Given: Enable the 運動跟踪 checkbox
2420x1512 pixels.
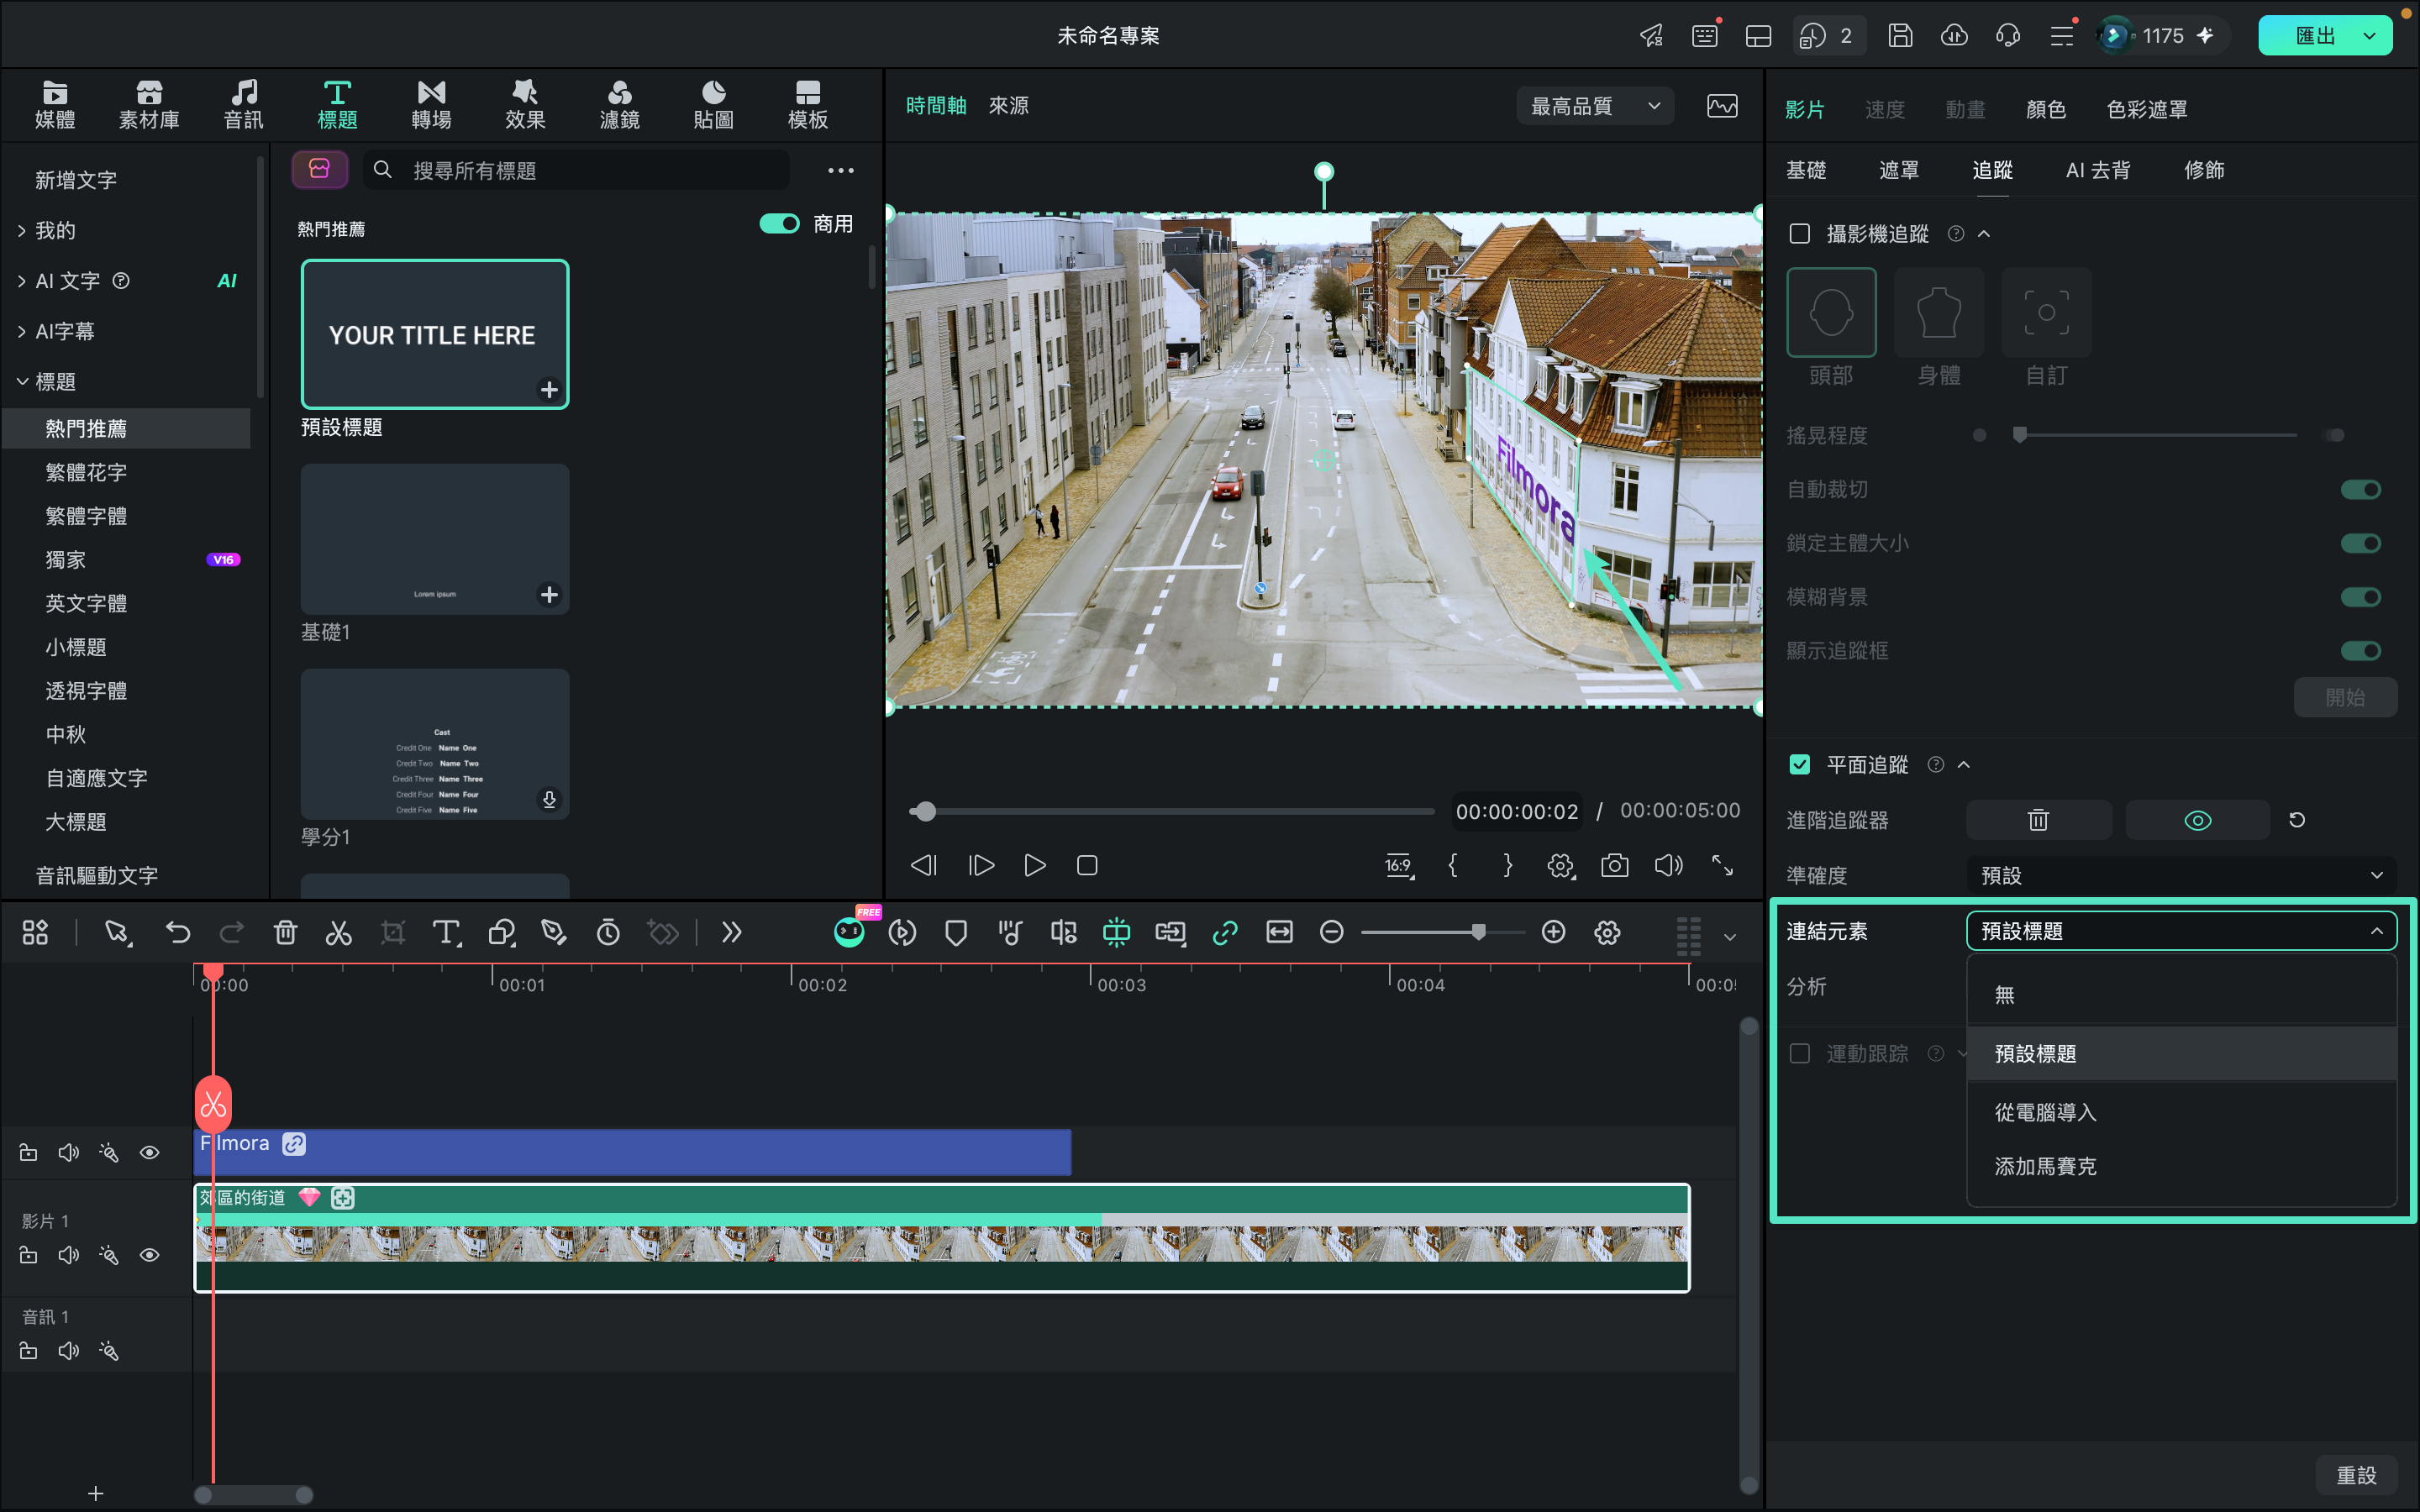Looking at the screenshot, I should tap(1799, 1053).
